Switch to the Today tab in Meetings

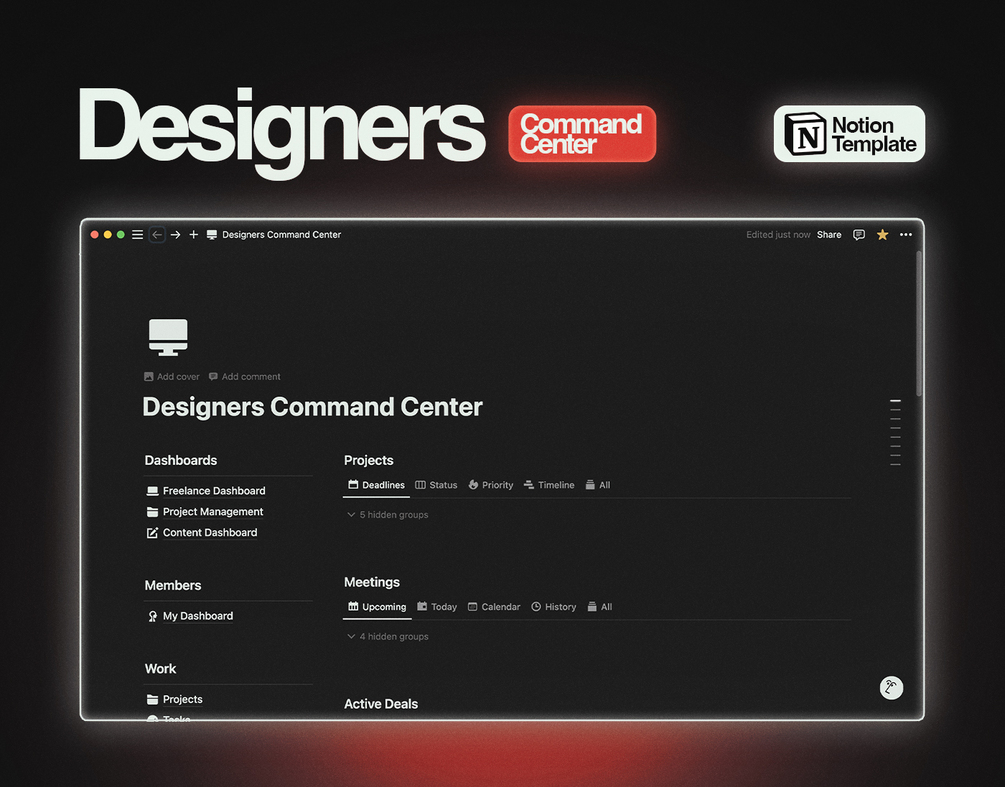[x=437, y=607]
